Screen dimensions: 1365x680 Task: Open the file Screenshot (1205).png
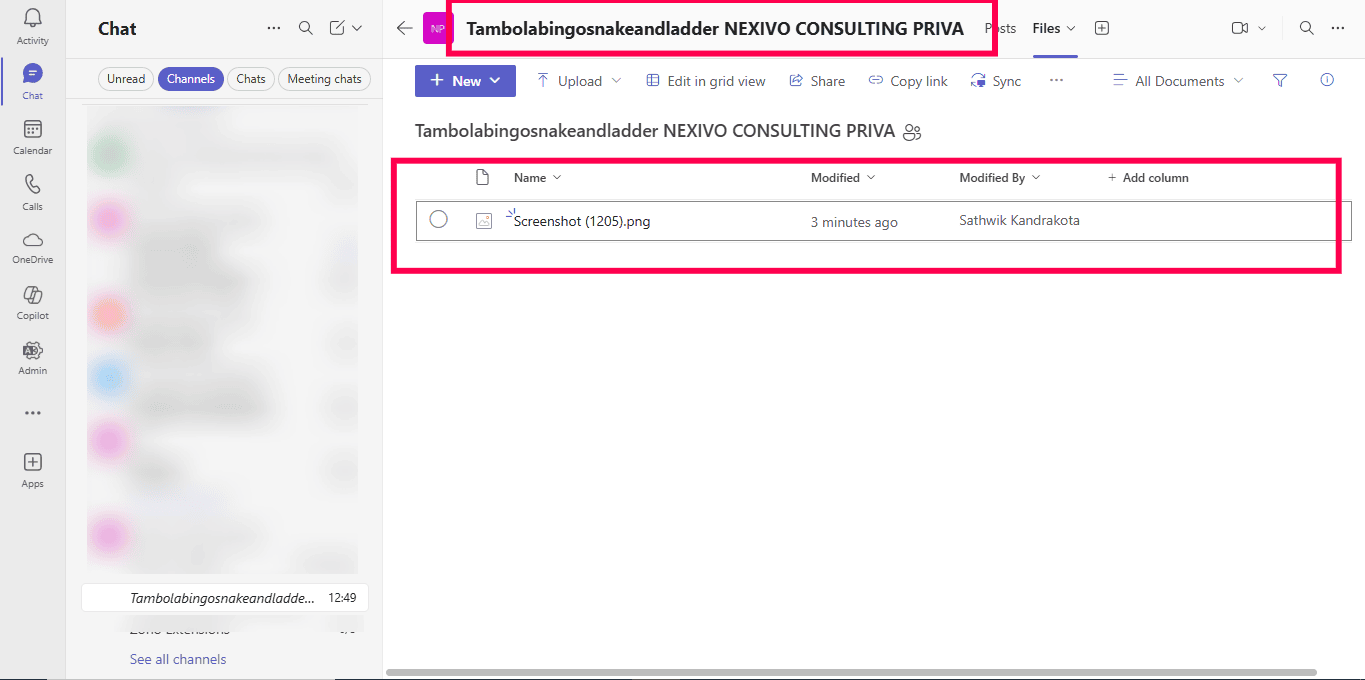582,221
